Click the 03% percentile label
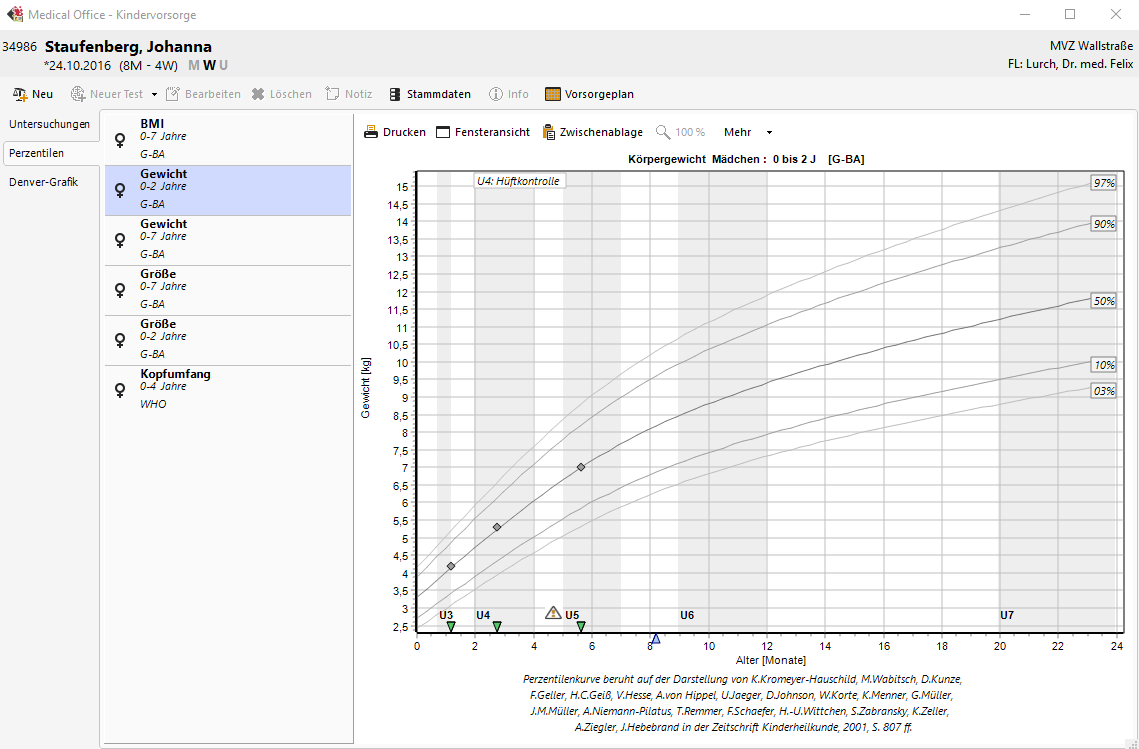The image size is (1139, 749). coord(1103,391)
